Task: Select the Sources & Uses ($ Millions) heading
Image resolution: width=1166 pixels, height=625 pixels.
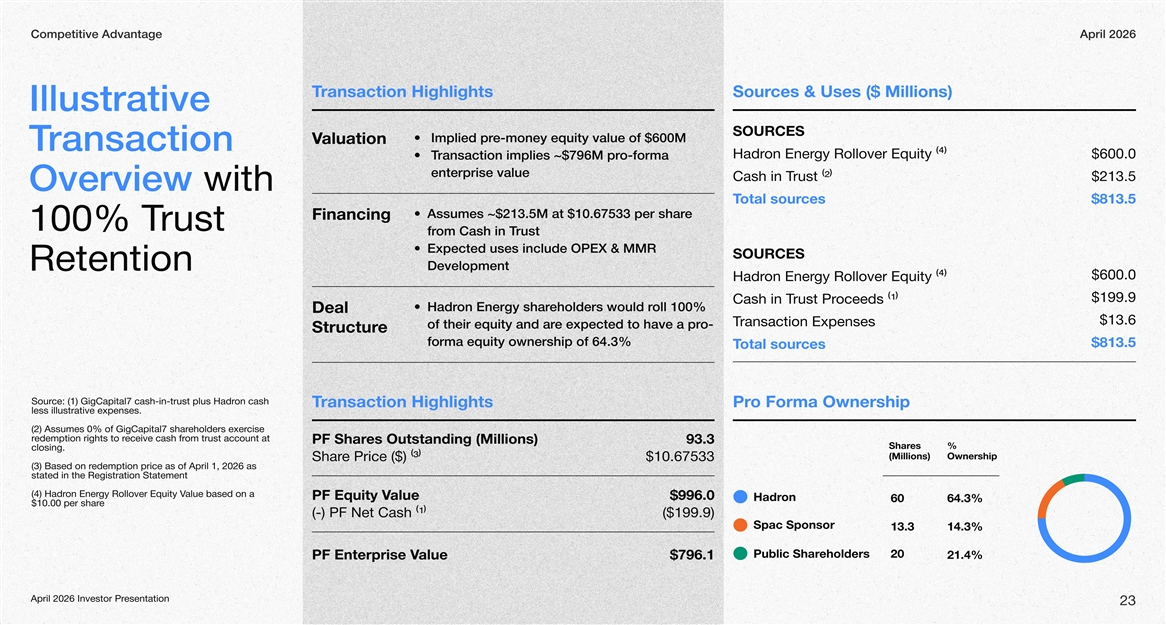Action: [x=842, y=92]
